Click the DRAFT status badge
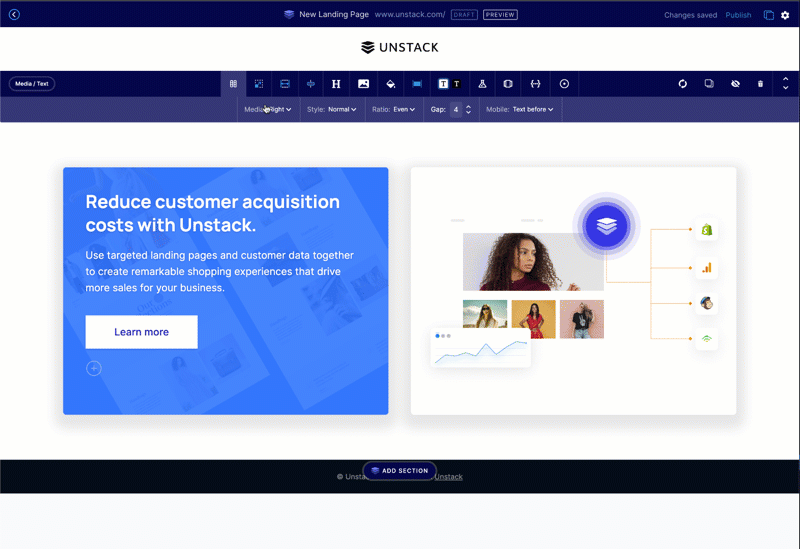 click(x=464, y=15)
